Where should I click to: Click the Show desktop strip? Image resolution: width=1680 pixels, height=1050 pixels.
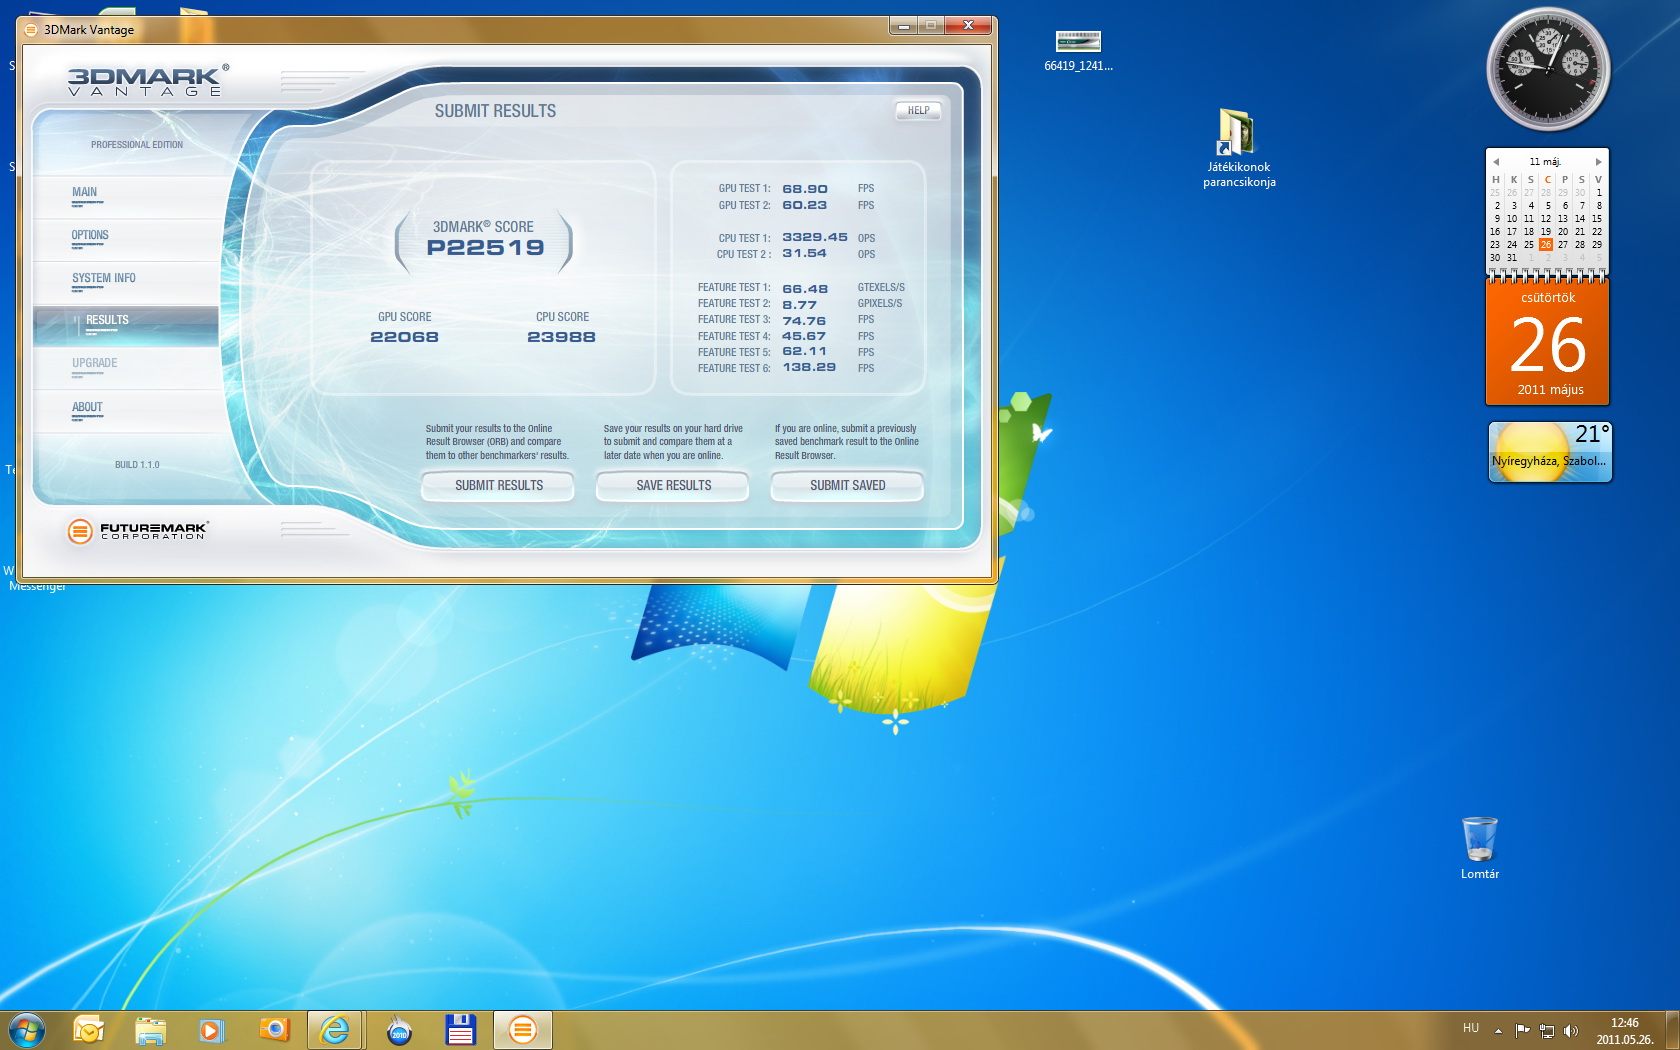(x=1673, y=1030)
